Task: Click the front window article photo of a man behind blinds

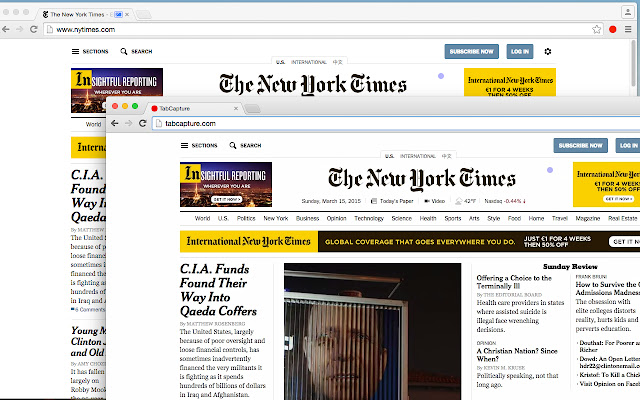Action: pyautogui.click(x=373, y=331)
